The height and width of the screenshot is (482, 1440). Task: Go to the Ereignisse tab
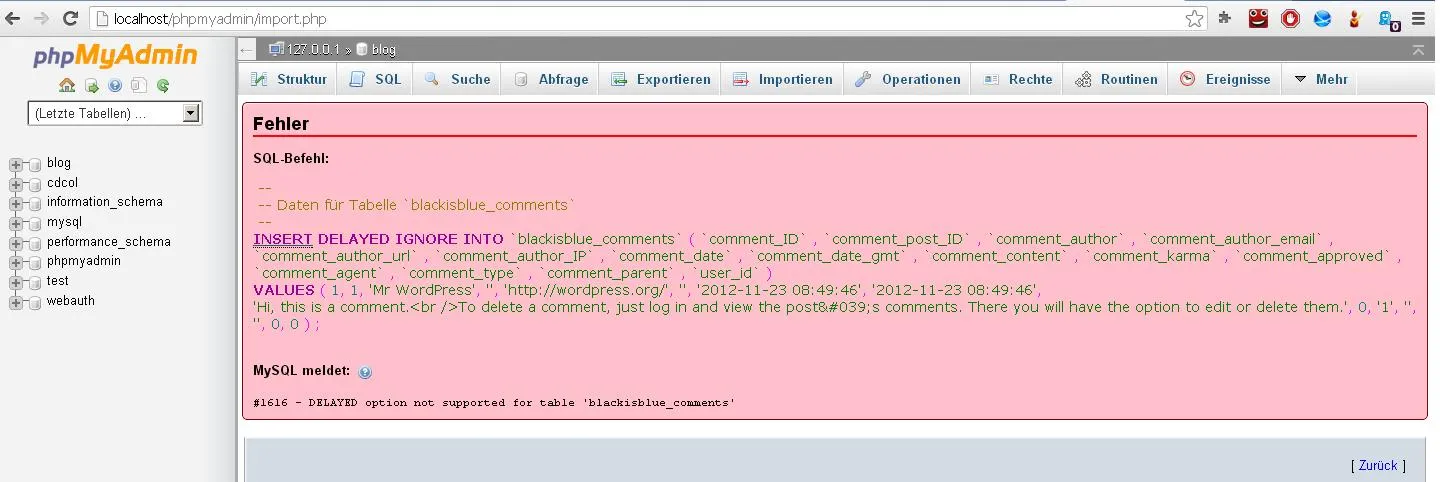[1225, 79]
